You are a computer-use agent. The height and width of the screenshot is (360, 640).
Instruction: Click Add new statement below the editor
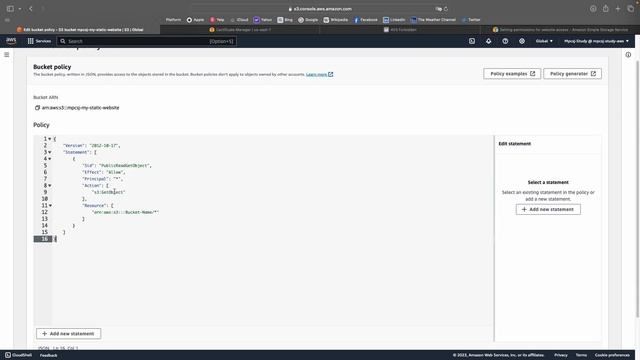pos(69,334)
